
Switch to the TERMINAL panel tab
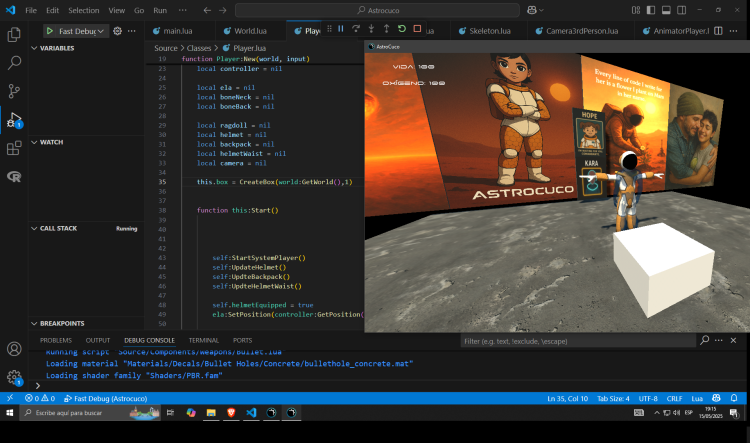(203, 340)
